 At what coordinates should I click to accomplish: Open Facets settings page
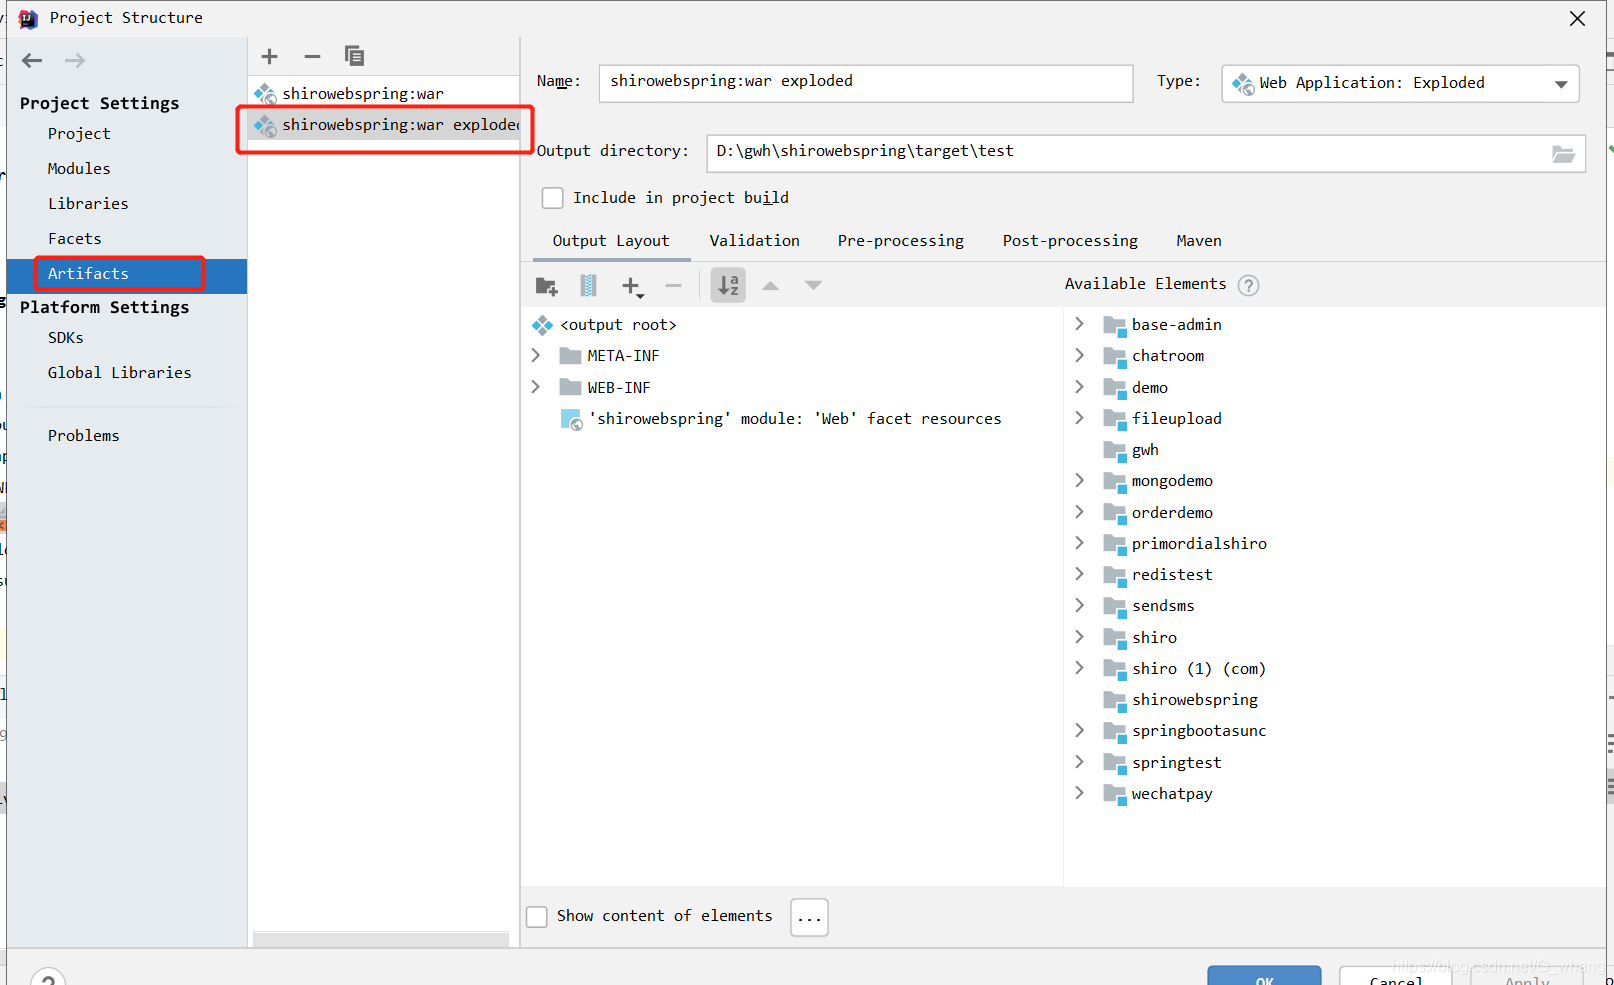click(75, 239)
